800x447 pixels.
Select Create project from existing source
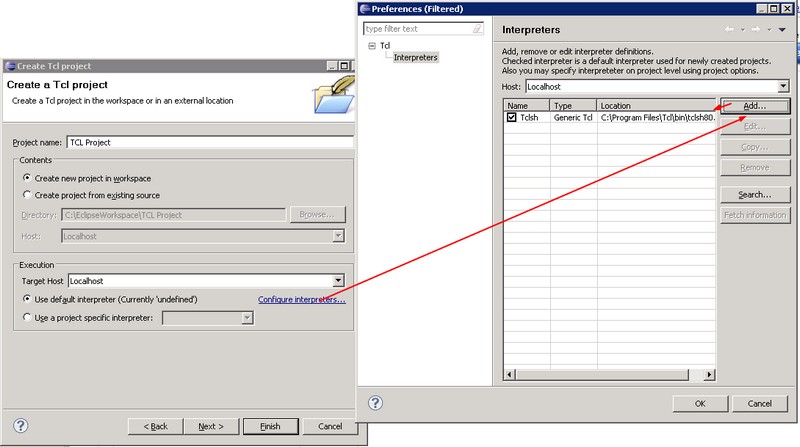point(27,195)
